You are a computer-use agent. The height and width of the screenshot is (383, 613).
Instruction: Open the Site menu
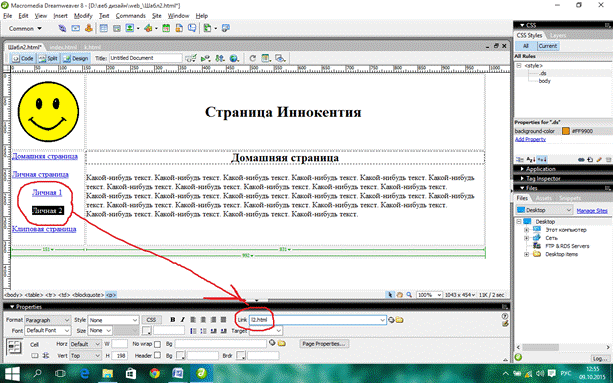pos(157,16)
